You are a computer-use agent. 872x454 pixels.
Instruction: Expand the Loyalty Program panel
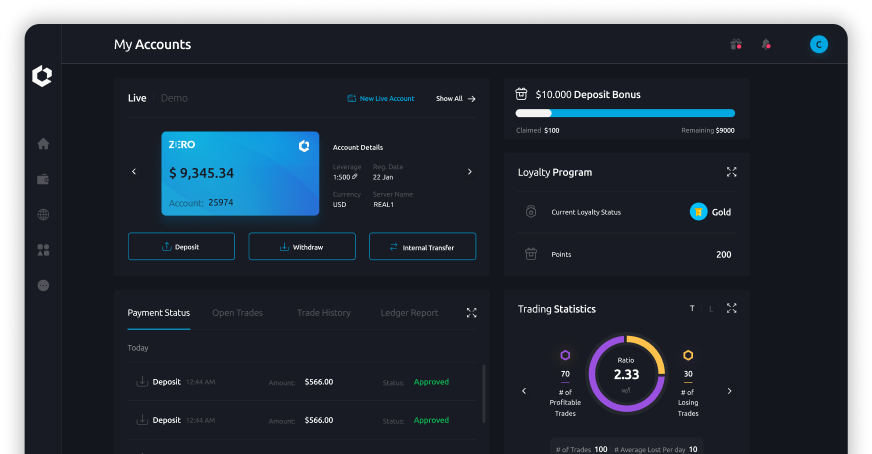tap(731, 172)
